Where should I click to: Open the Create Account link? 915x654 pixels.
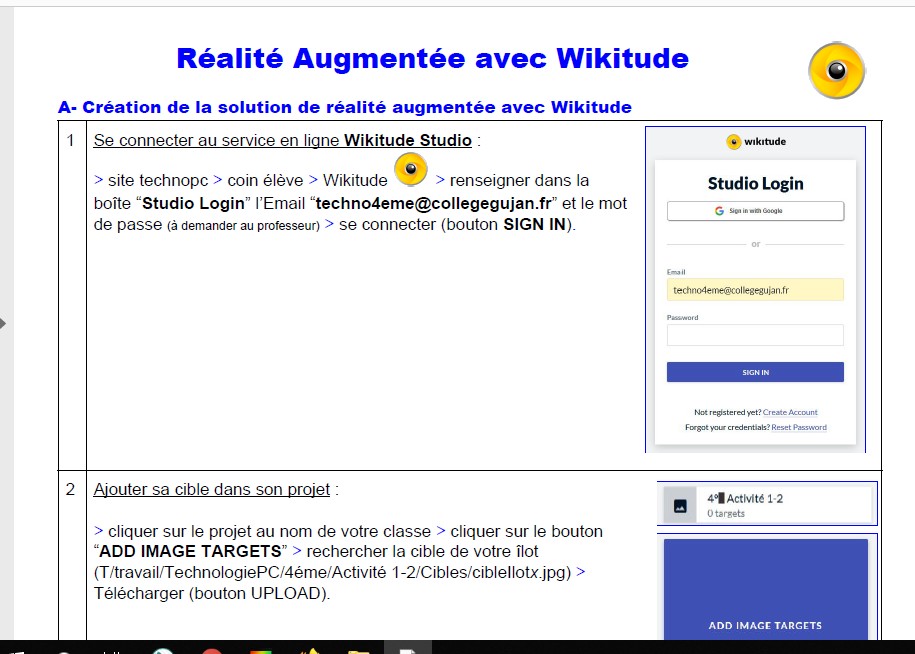790,412
